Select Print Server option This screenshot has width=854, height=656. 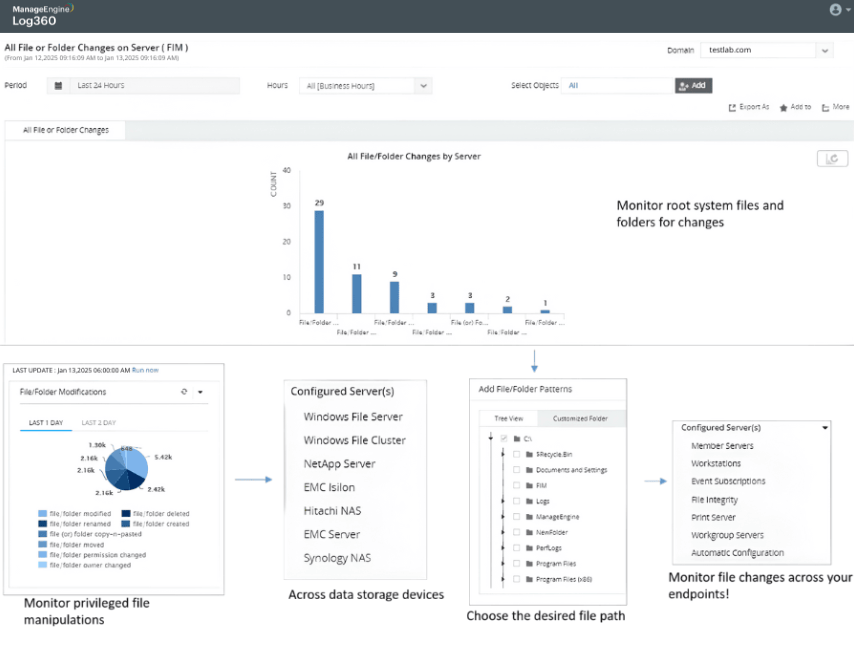point(713,518)
